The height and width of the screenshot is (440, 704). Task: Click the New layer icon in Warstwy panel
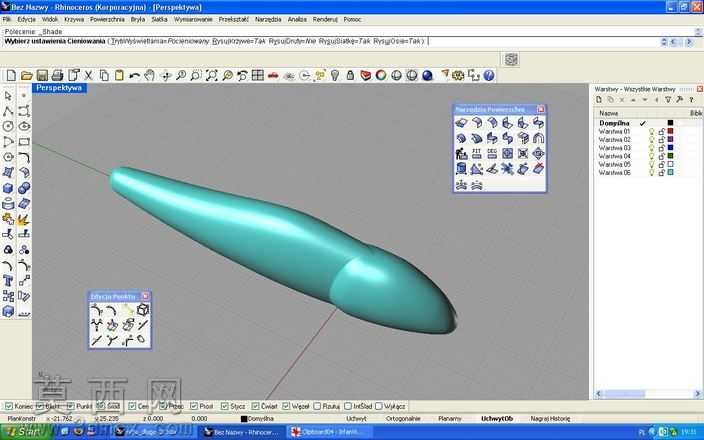click(598, 100)
